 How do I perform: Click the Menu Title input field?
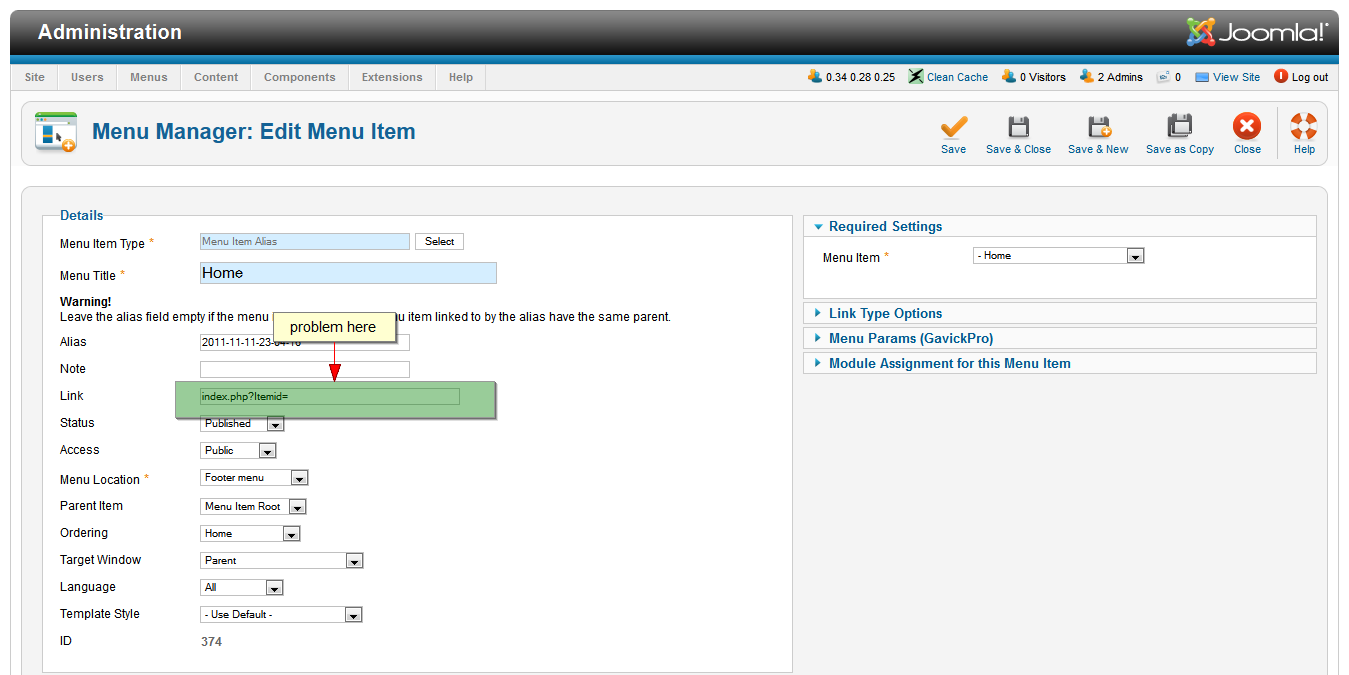(x=348, y=273)
